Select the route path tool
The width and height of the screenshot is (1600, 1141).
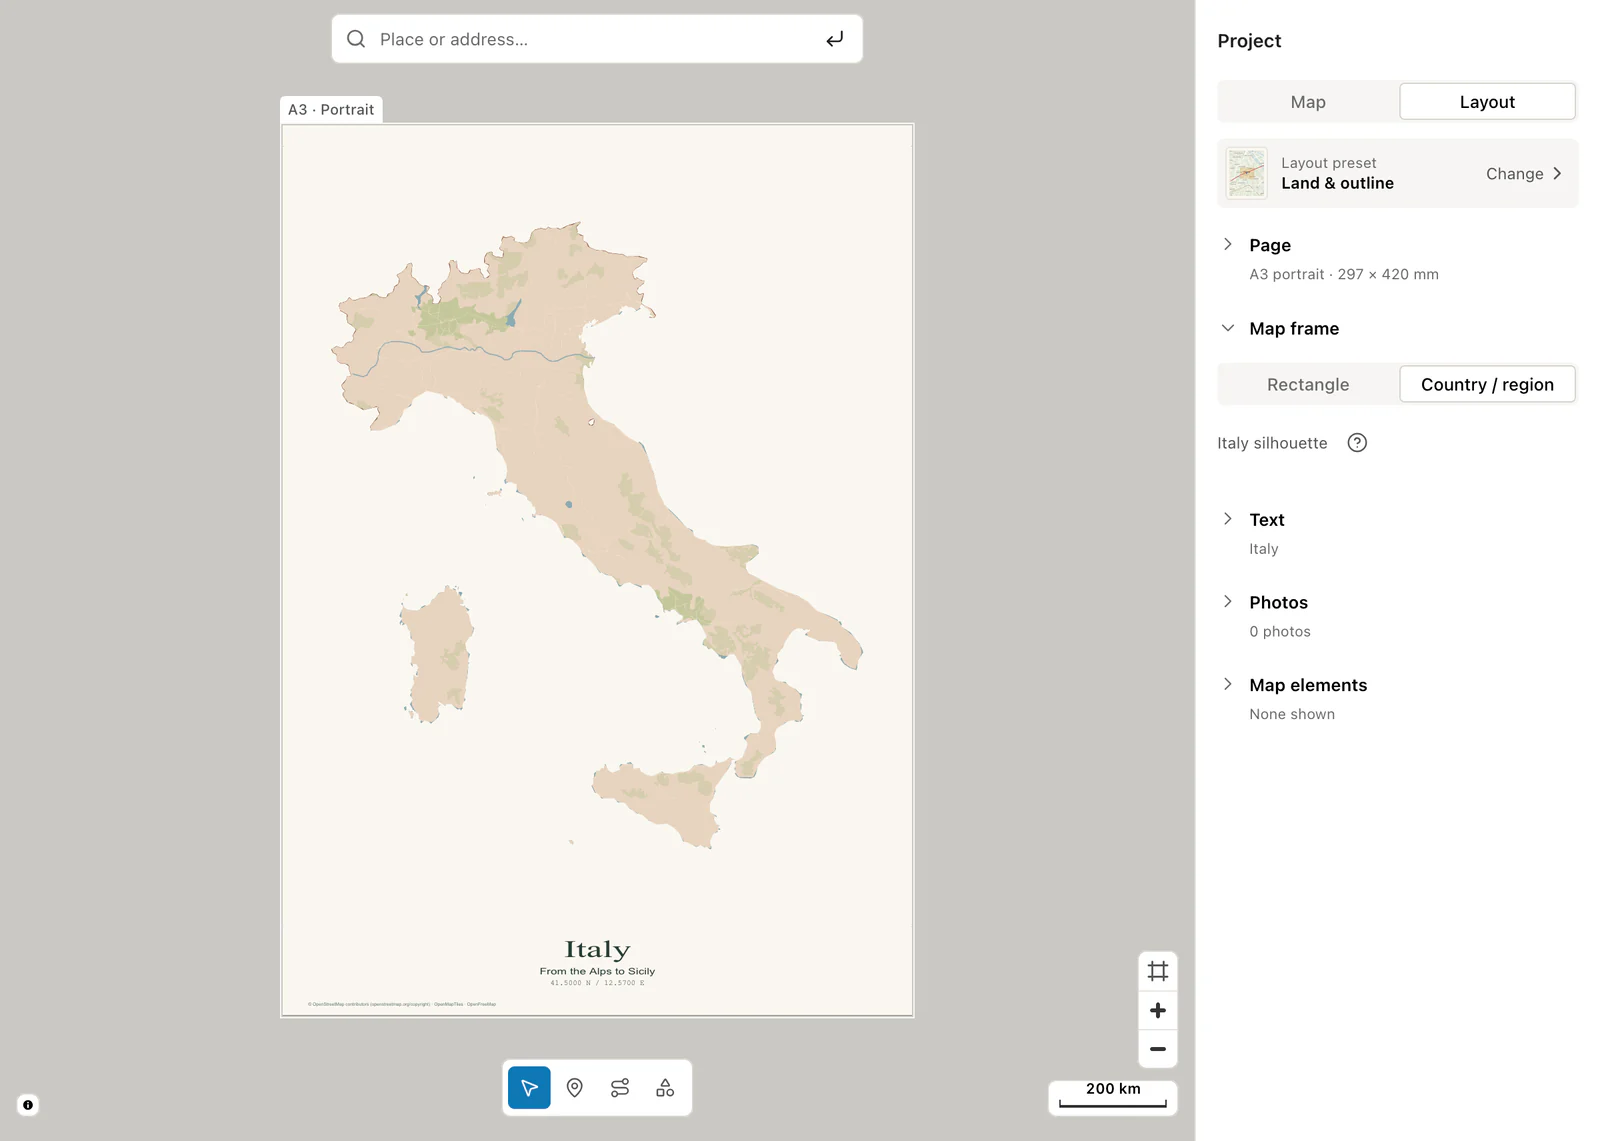pos(620,1088)
